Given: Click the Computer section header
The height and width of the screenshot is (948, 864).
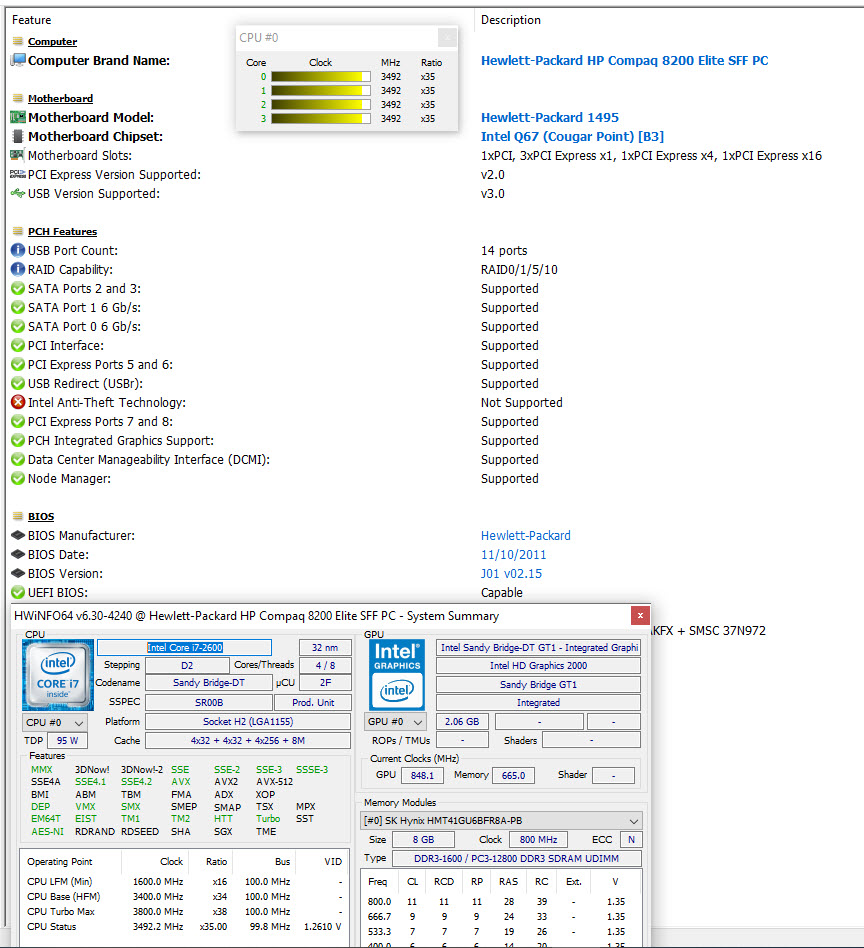Looking at the screenshot, I should tap(52, 41).
